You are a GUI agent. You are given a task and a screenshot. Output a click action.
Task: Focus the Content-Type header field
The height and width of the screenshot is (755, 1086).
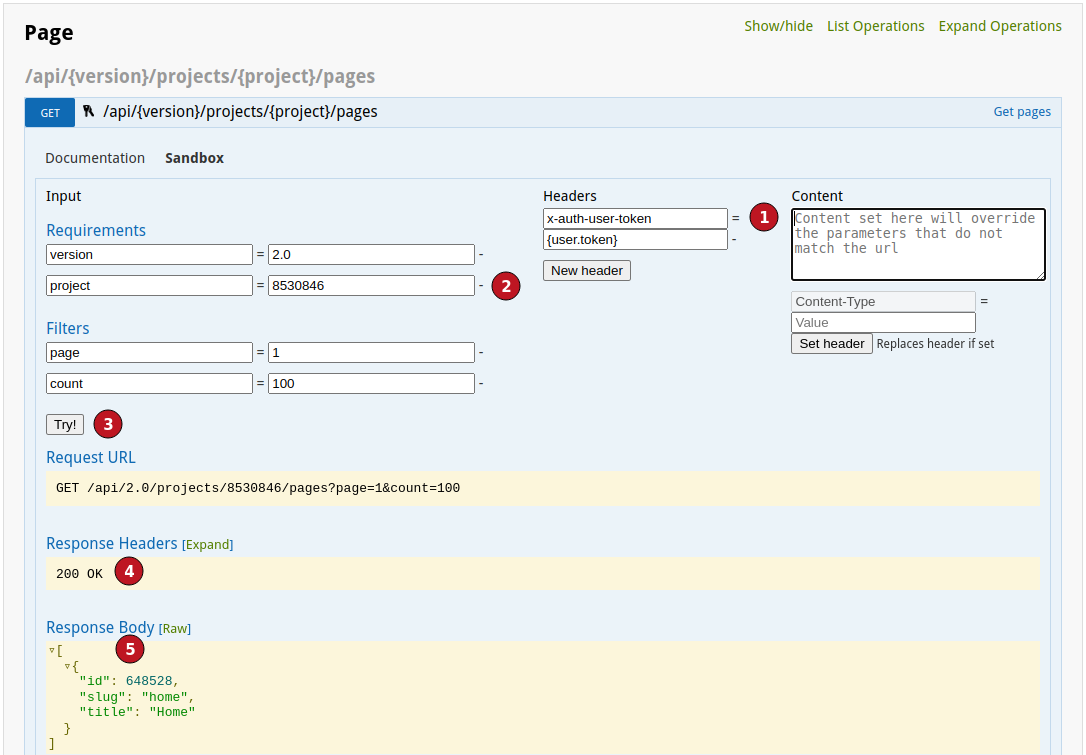click(x=883, y=301)
